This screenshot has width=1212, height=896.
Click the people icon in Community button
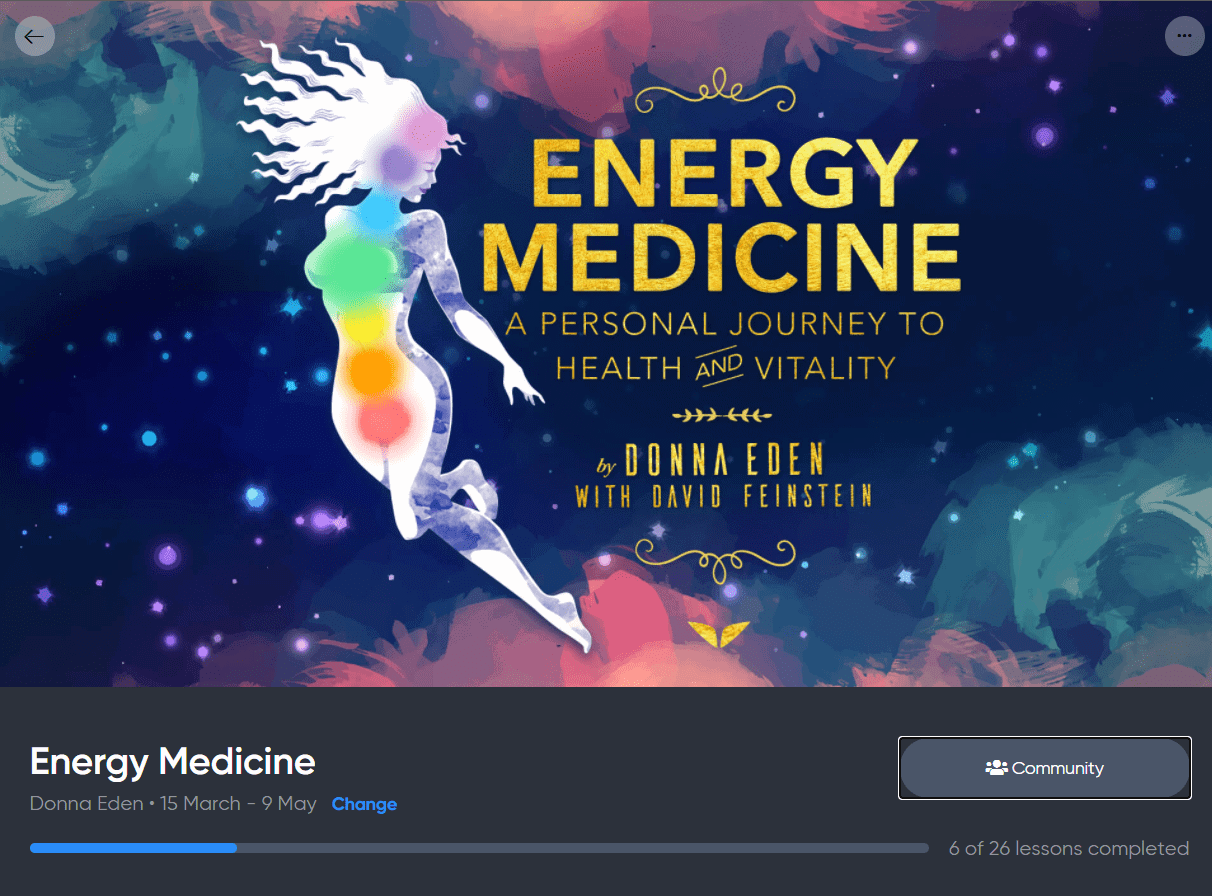[996, 768]
